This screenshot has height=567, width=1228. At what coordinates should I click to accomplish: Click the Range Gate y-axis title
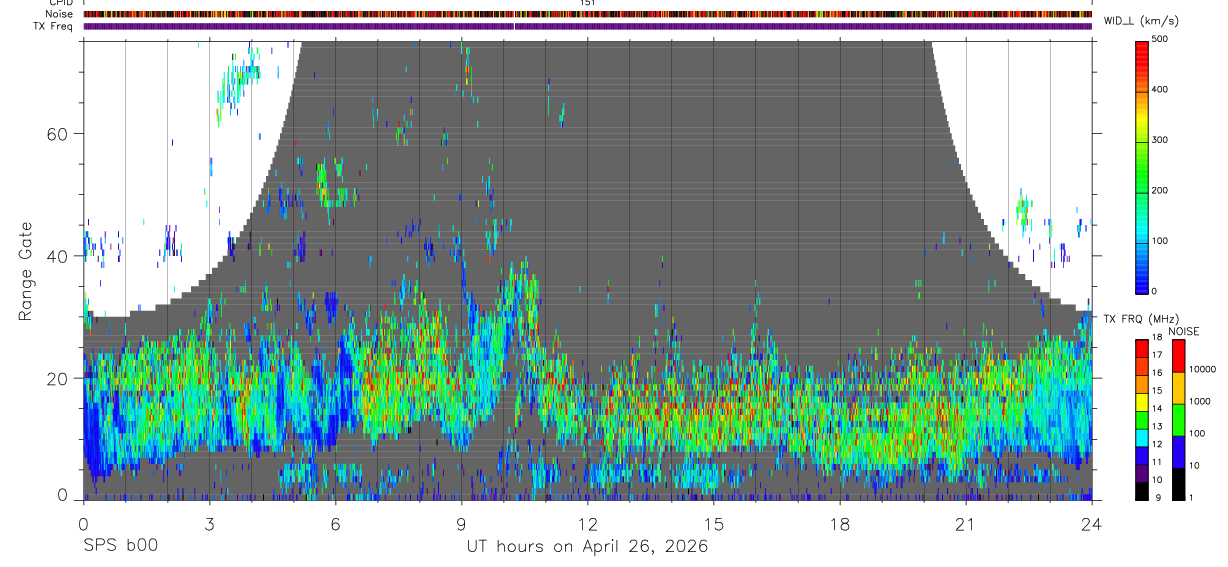(26, 271)
